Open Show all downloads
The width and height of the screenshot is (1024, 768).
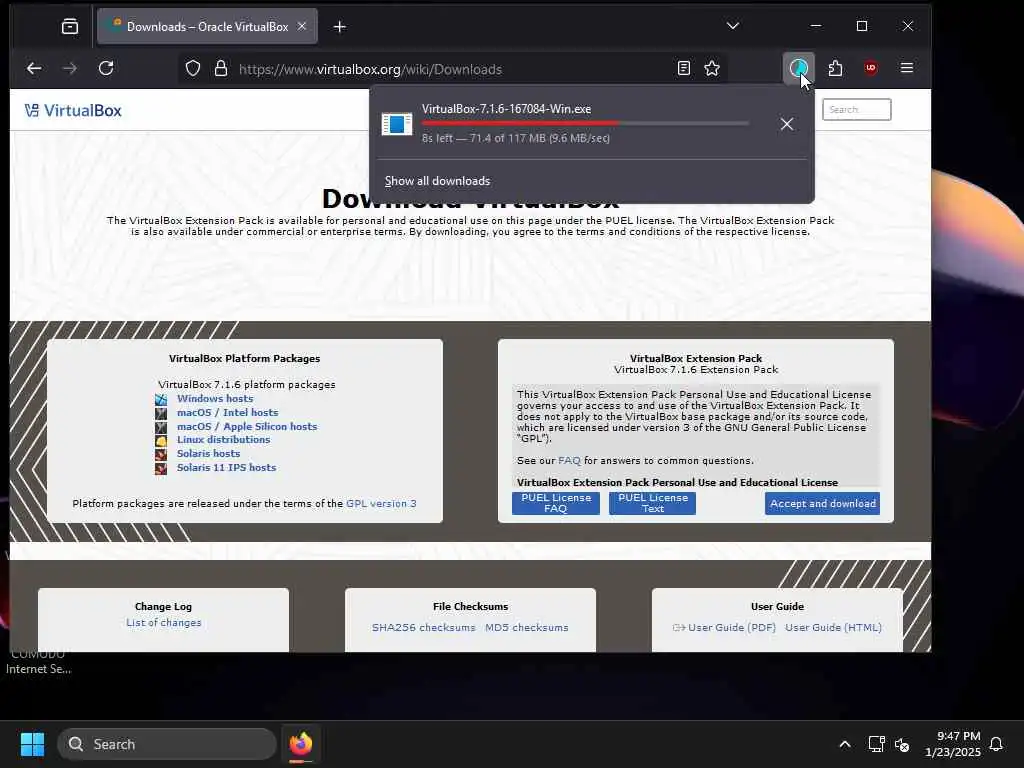pos(437,181)
